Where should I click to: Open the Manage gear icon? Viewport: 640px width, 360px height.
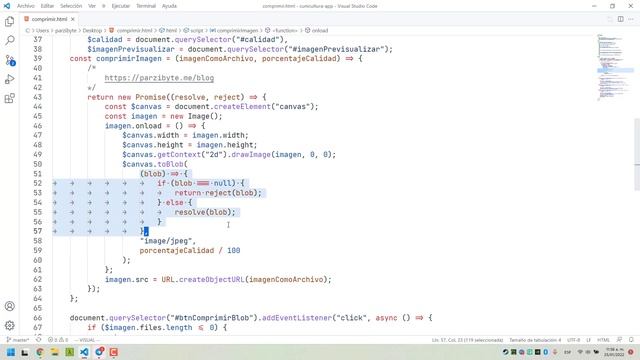[9, 325]
